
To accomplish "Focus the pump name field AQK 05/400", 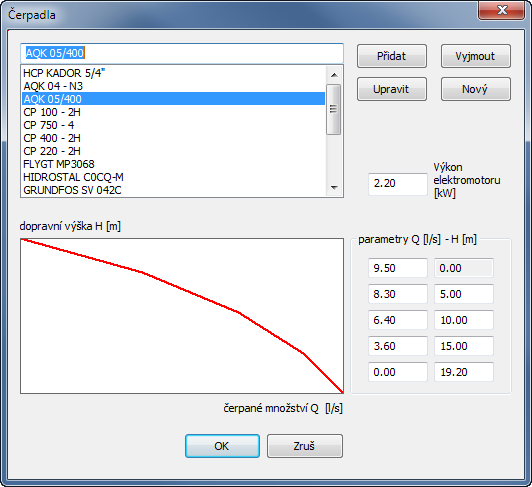I will tap(182, 53).
